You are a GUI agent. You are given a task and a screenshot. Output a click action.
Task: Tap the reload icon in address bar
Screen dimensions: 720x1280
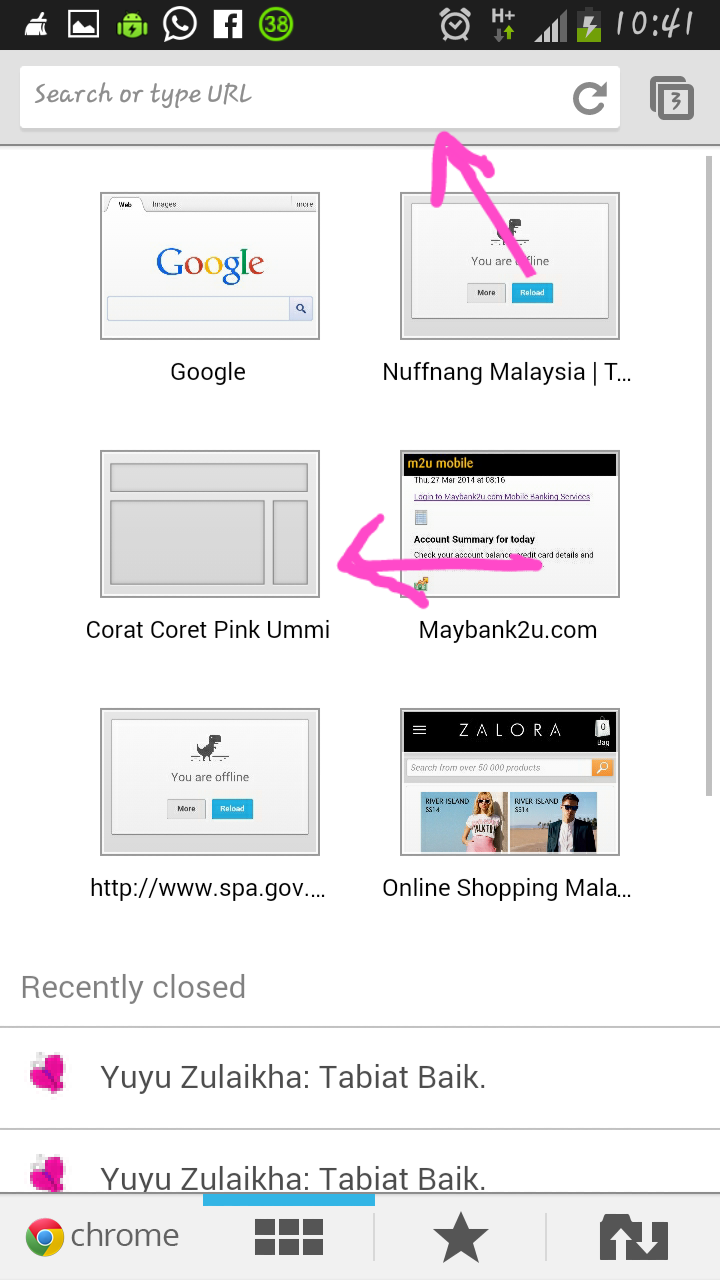(x=589, y=98)
